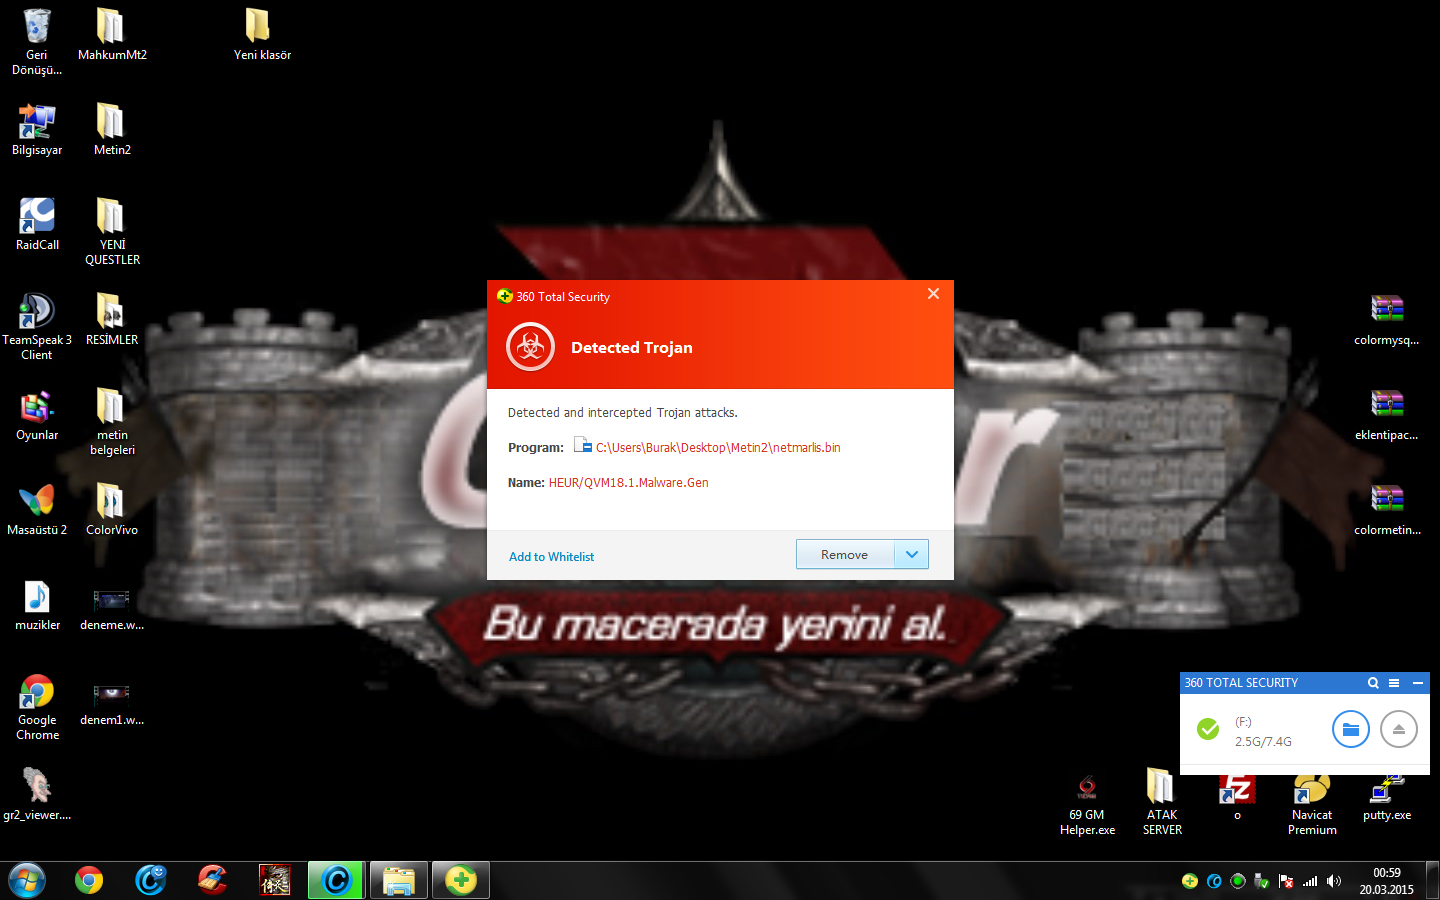Select the TeamSpeak 3 Client shortcut

37,327
